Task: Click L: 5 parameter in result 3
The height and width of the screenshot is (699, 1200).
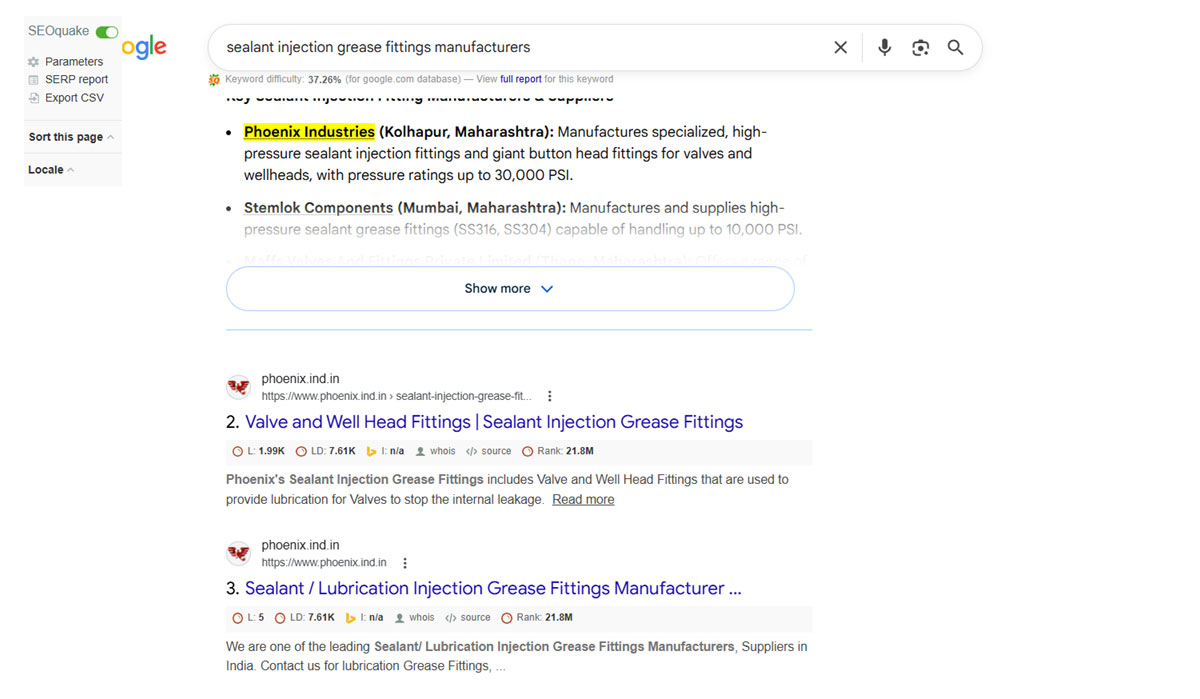Action: pos(248,618)
